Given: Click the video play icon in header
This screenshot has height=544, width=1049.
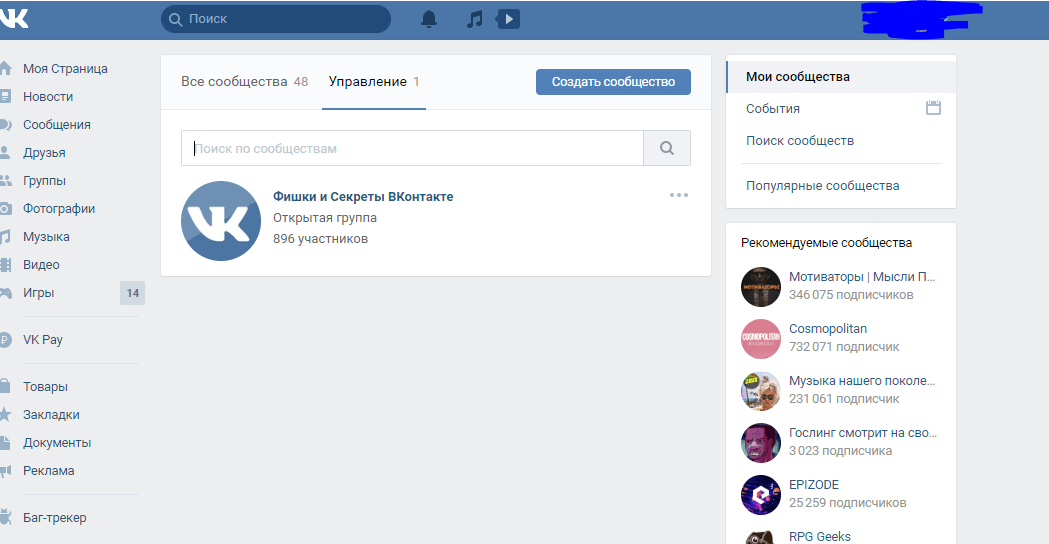Looking at the screenshot, I should (x=508, y=19).
